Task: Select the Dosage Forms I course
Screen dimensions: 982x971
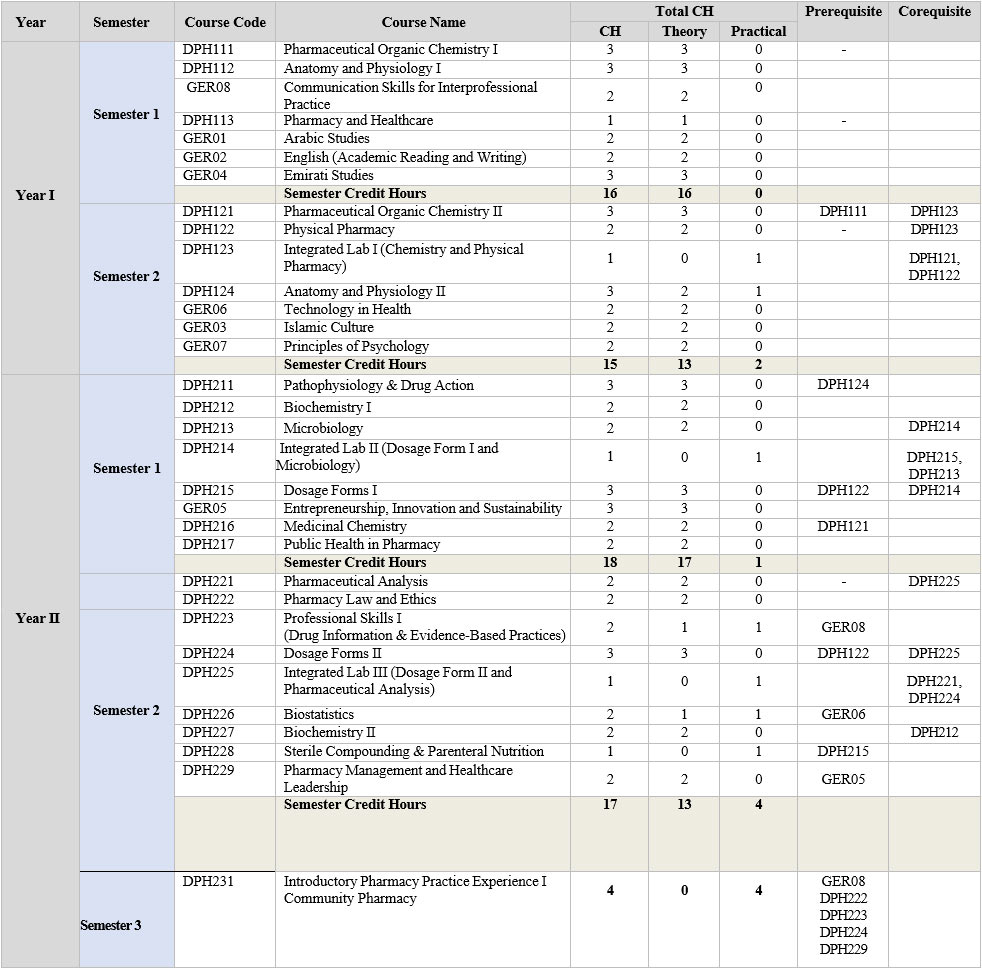Action: (x=330, y=491)
